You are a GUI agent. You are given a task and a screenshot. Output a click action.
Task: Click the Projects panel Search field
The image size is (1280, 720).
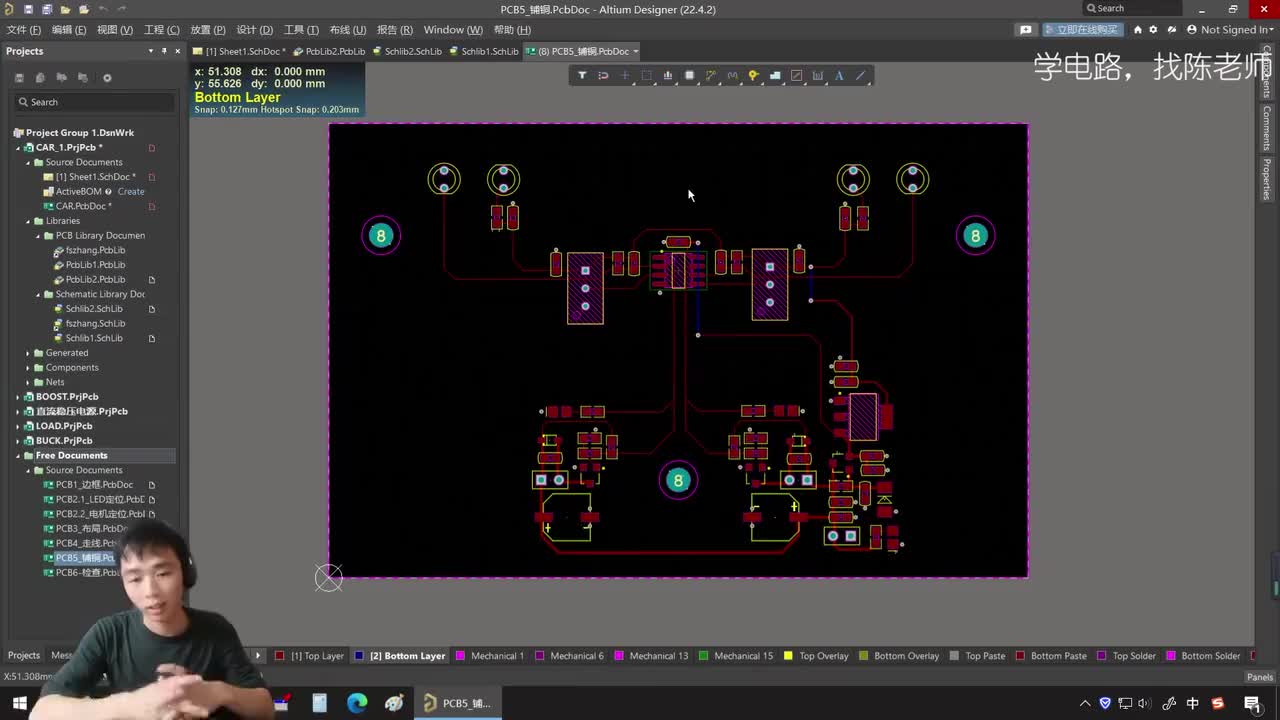[x=95, y=102]
